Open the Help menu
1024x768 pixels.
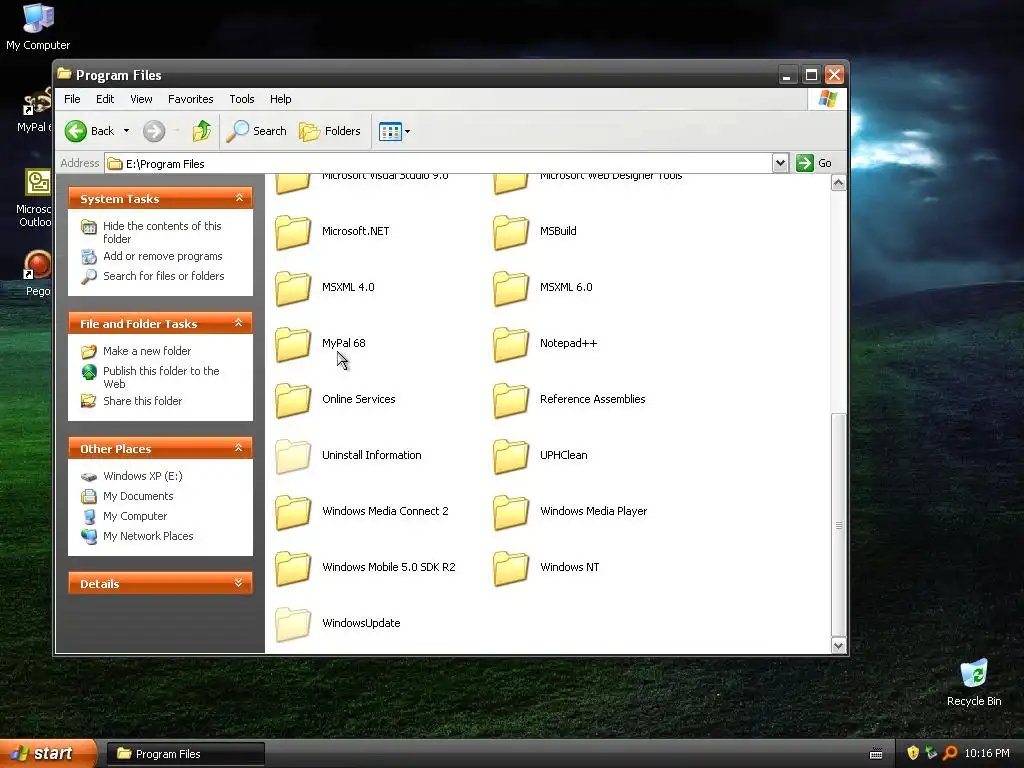pyautogui.click(x=281, y=99)
